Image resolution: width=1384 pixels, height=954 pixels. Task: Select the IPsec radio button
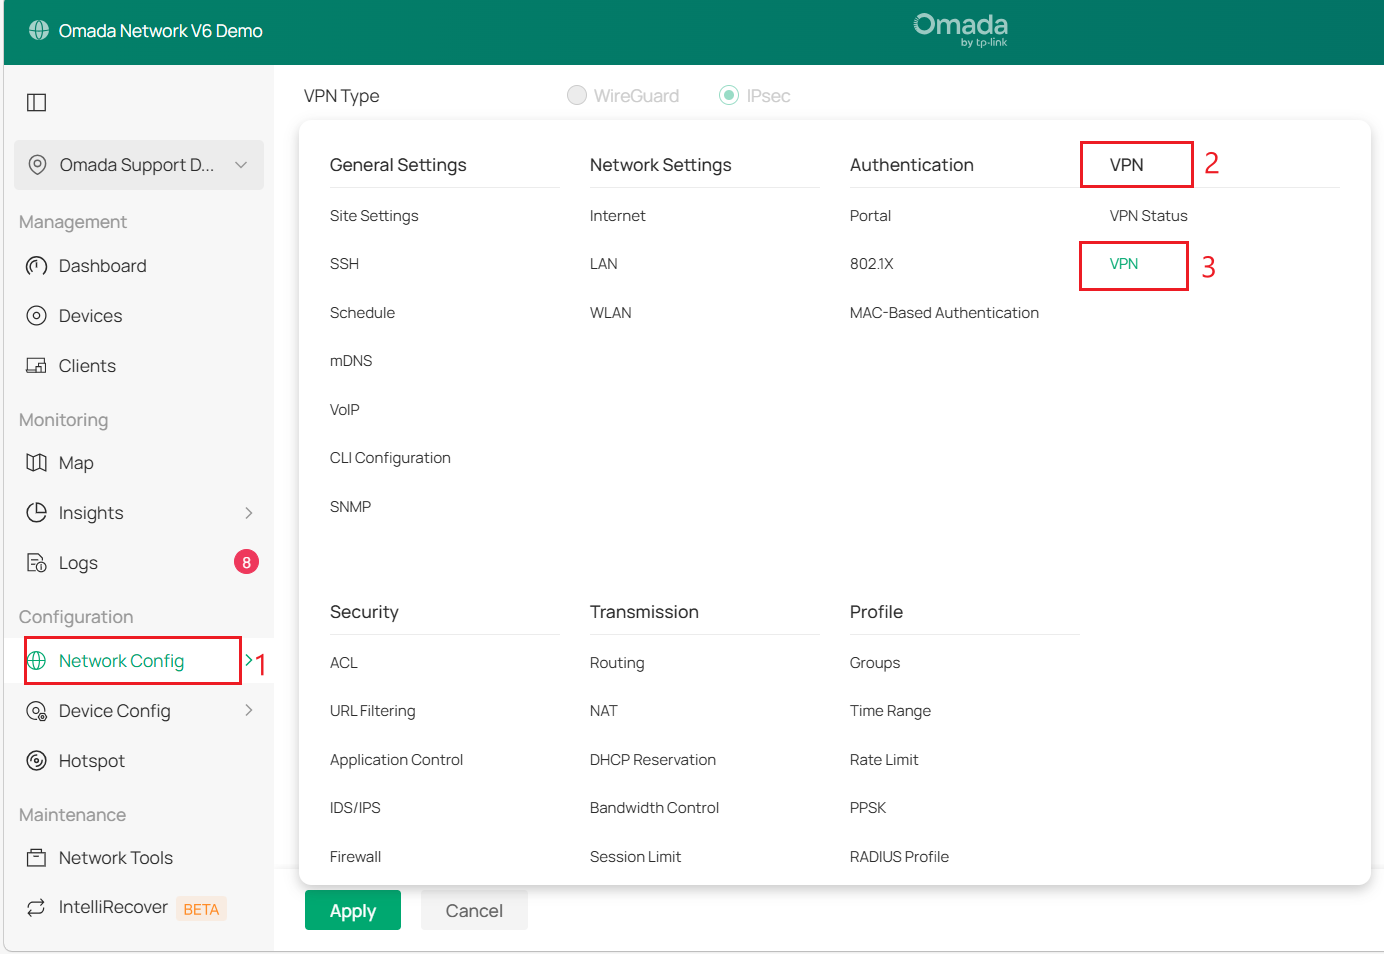pyautogui.click(x=729, y=96)
